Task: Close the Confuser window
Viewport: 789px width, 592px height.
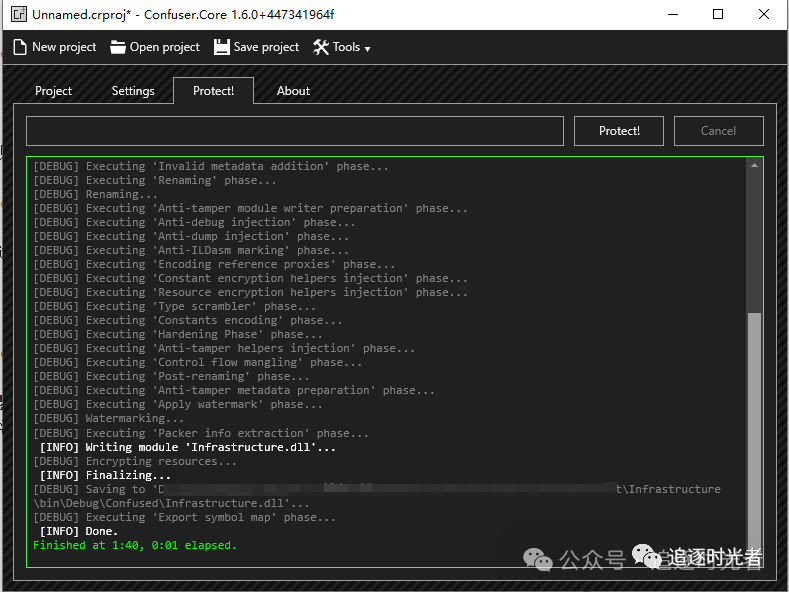Action: click(764, 14)
